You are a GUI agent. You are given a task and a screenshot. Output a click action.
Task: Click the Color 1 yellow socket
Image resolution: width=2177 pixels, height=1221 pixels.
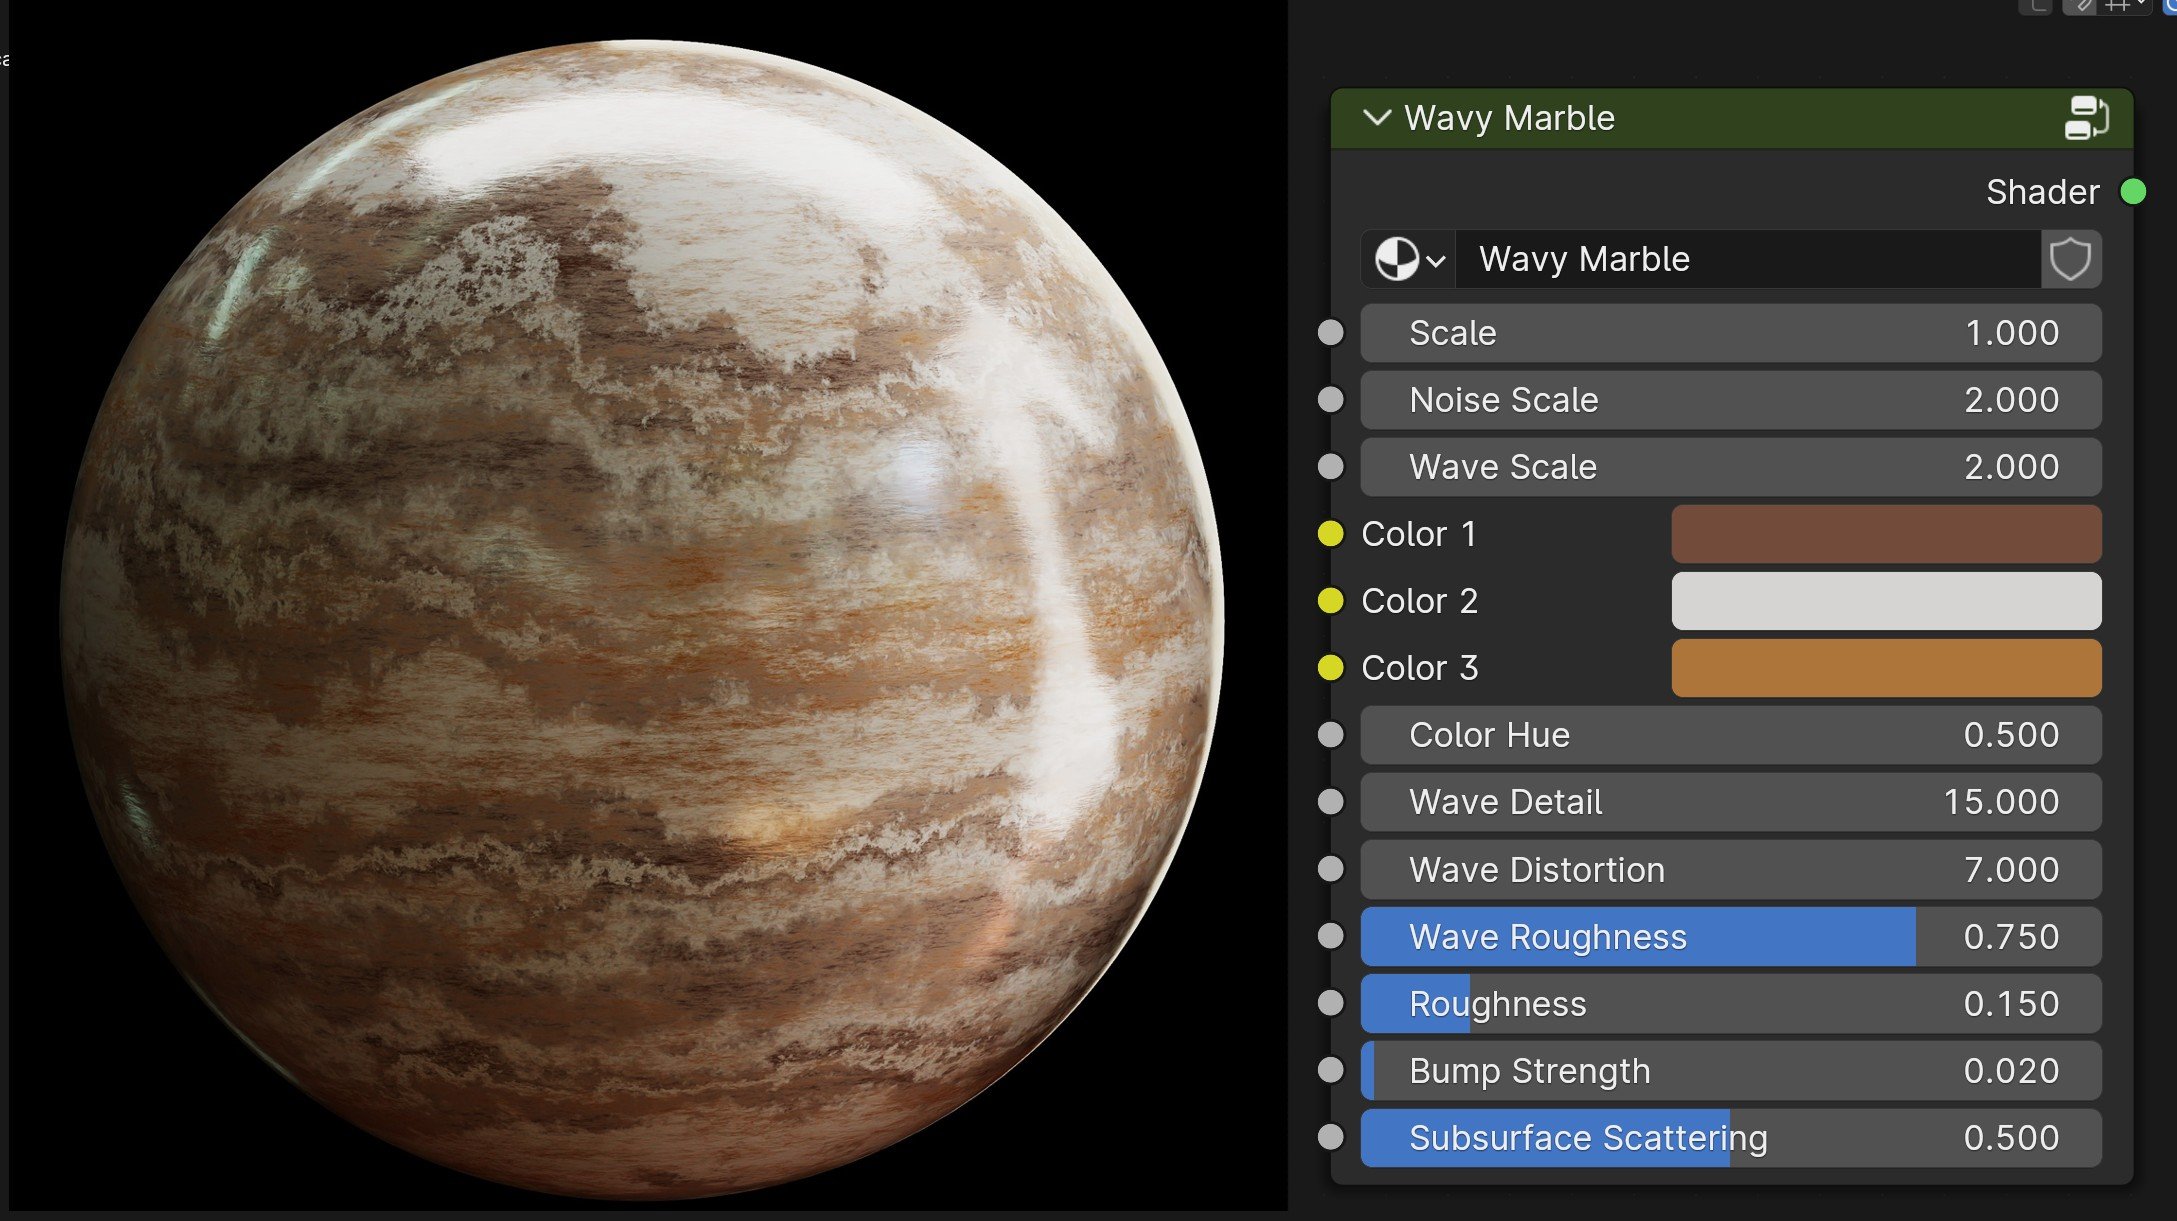pyautogui.click(x=1331, y=534)
